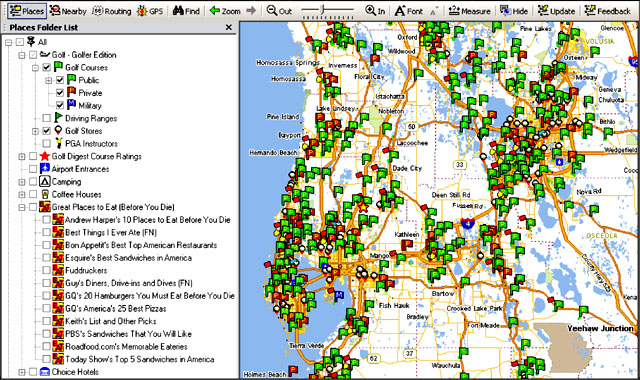Open the Routing tool
The image size is (640, 380).
point(112,11)
